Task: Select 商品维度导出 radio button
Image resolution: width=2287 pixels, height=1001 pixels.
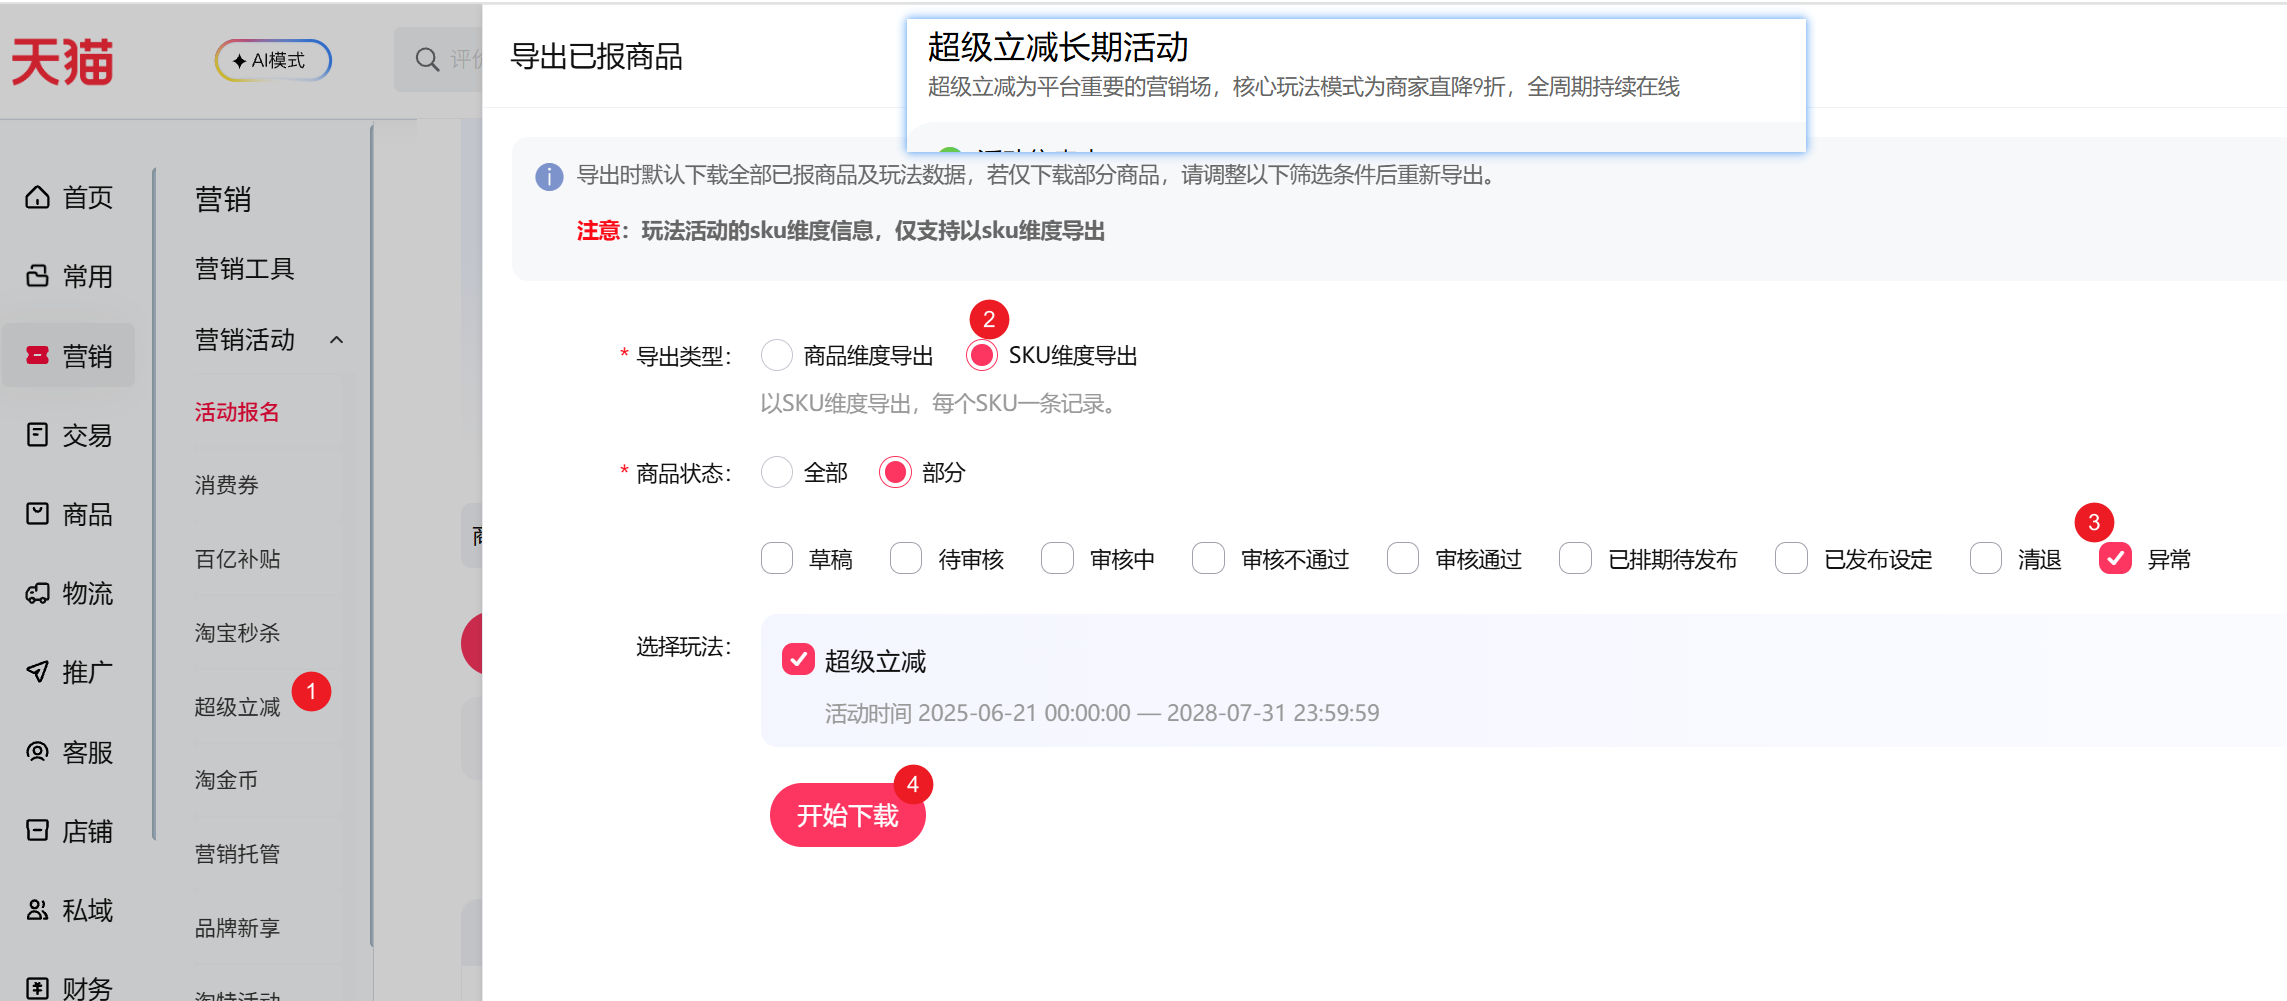Action: [x=777, y=355]
